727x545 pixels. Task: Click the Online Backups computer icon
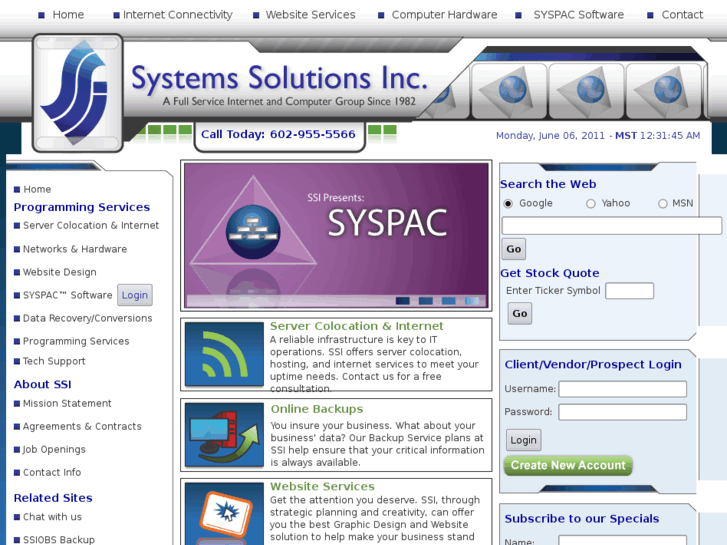(x=224, y=435)
